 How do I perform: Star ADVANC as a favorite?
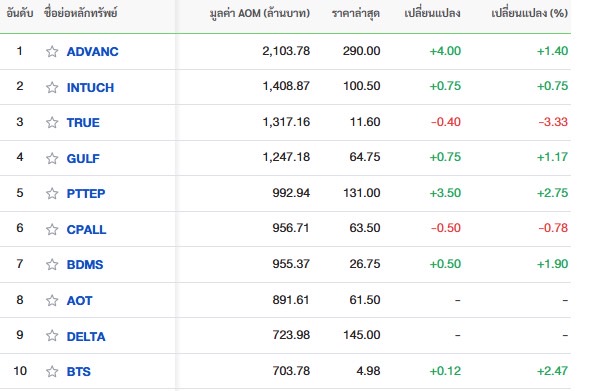pos(52,51)
